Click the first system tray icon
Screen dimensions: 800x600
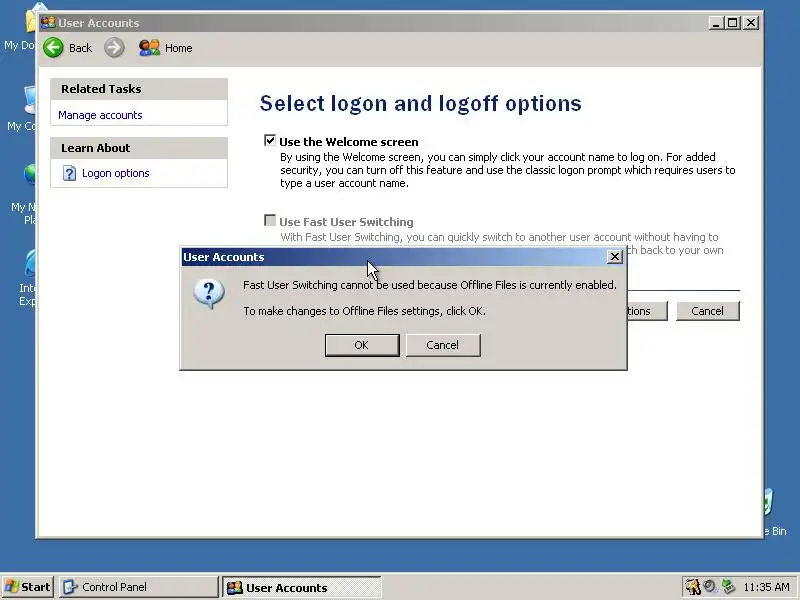click(692, 587)
